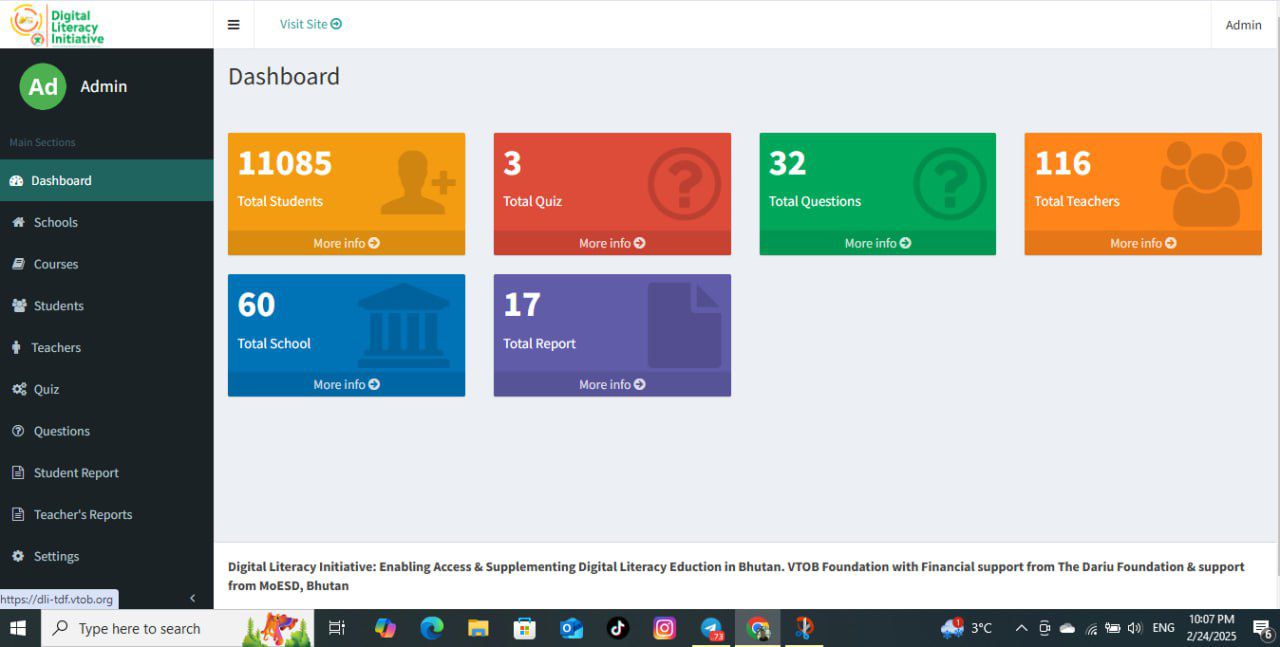Go to Questions in the sidebar
This screenshot has height=647, width=1280.
107,431
